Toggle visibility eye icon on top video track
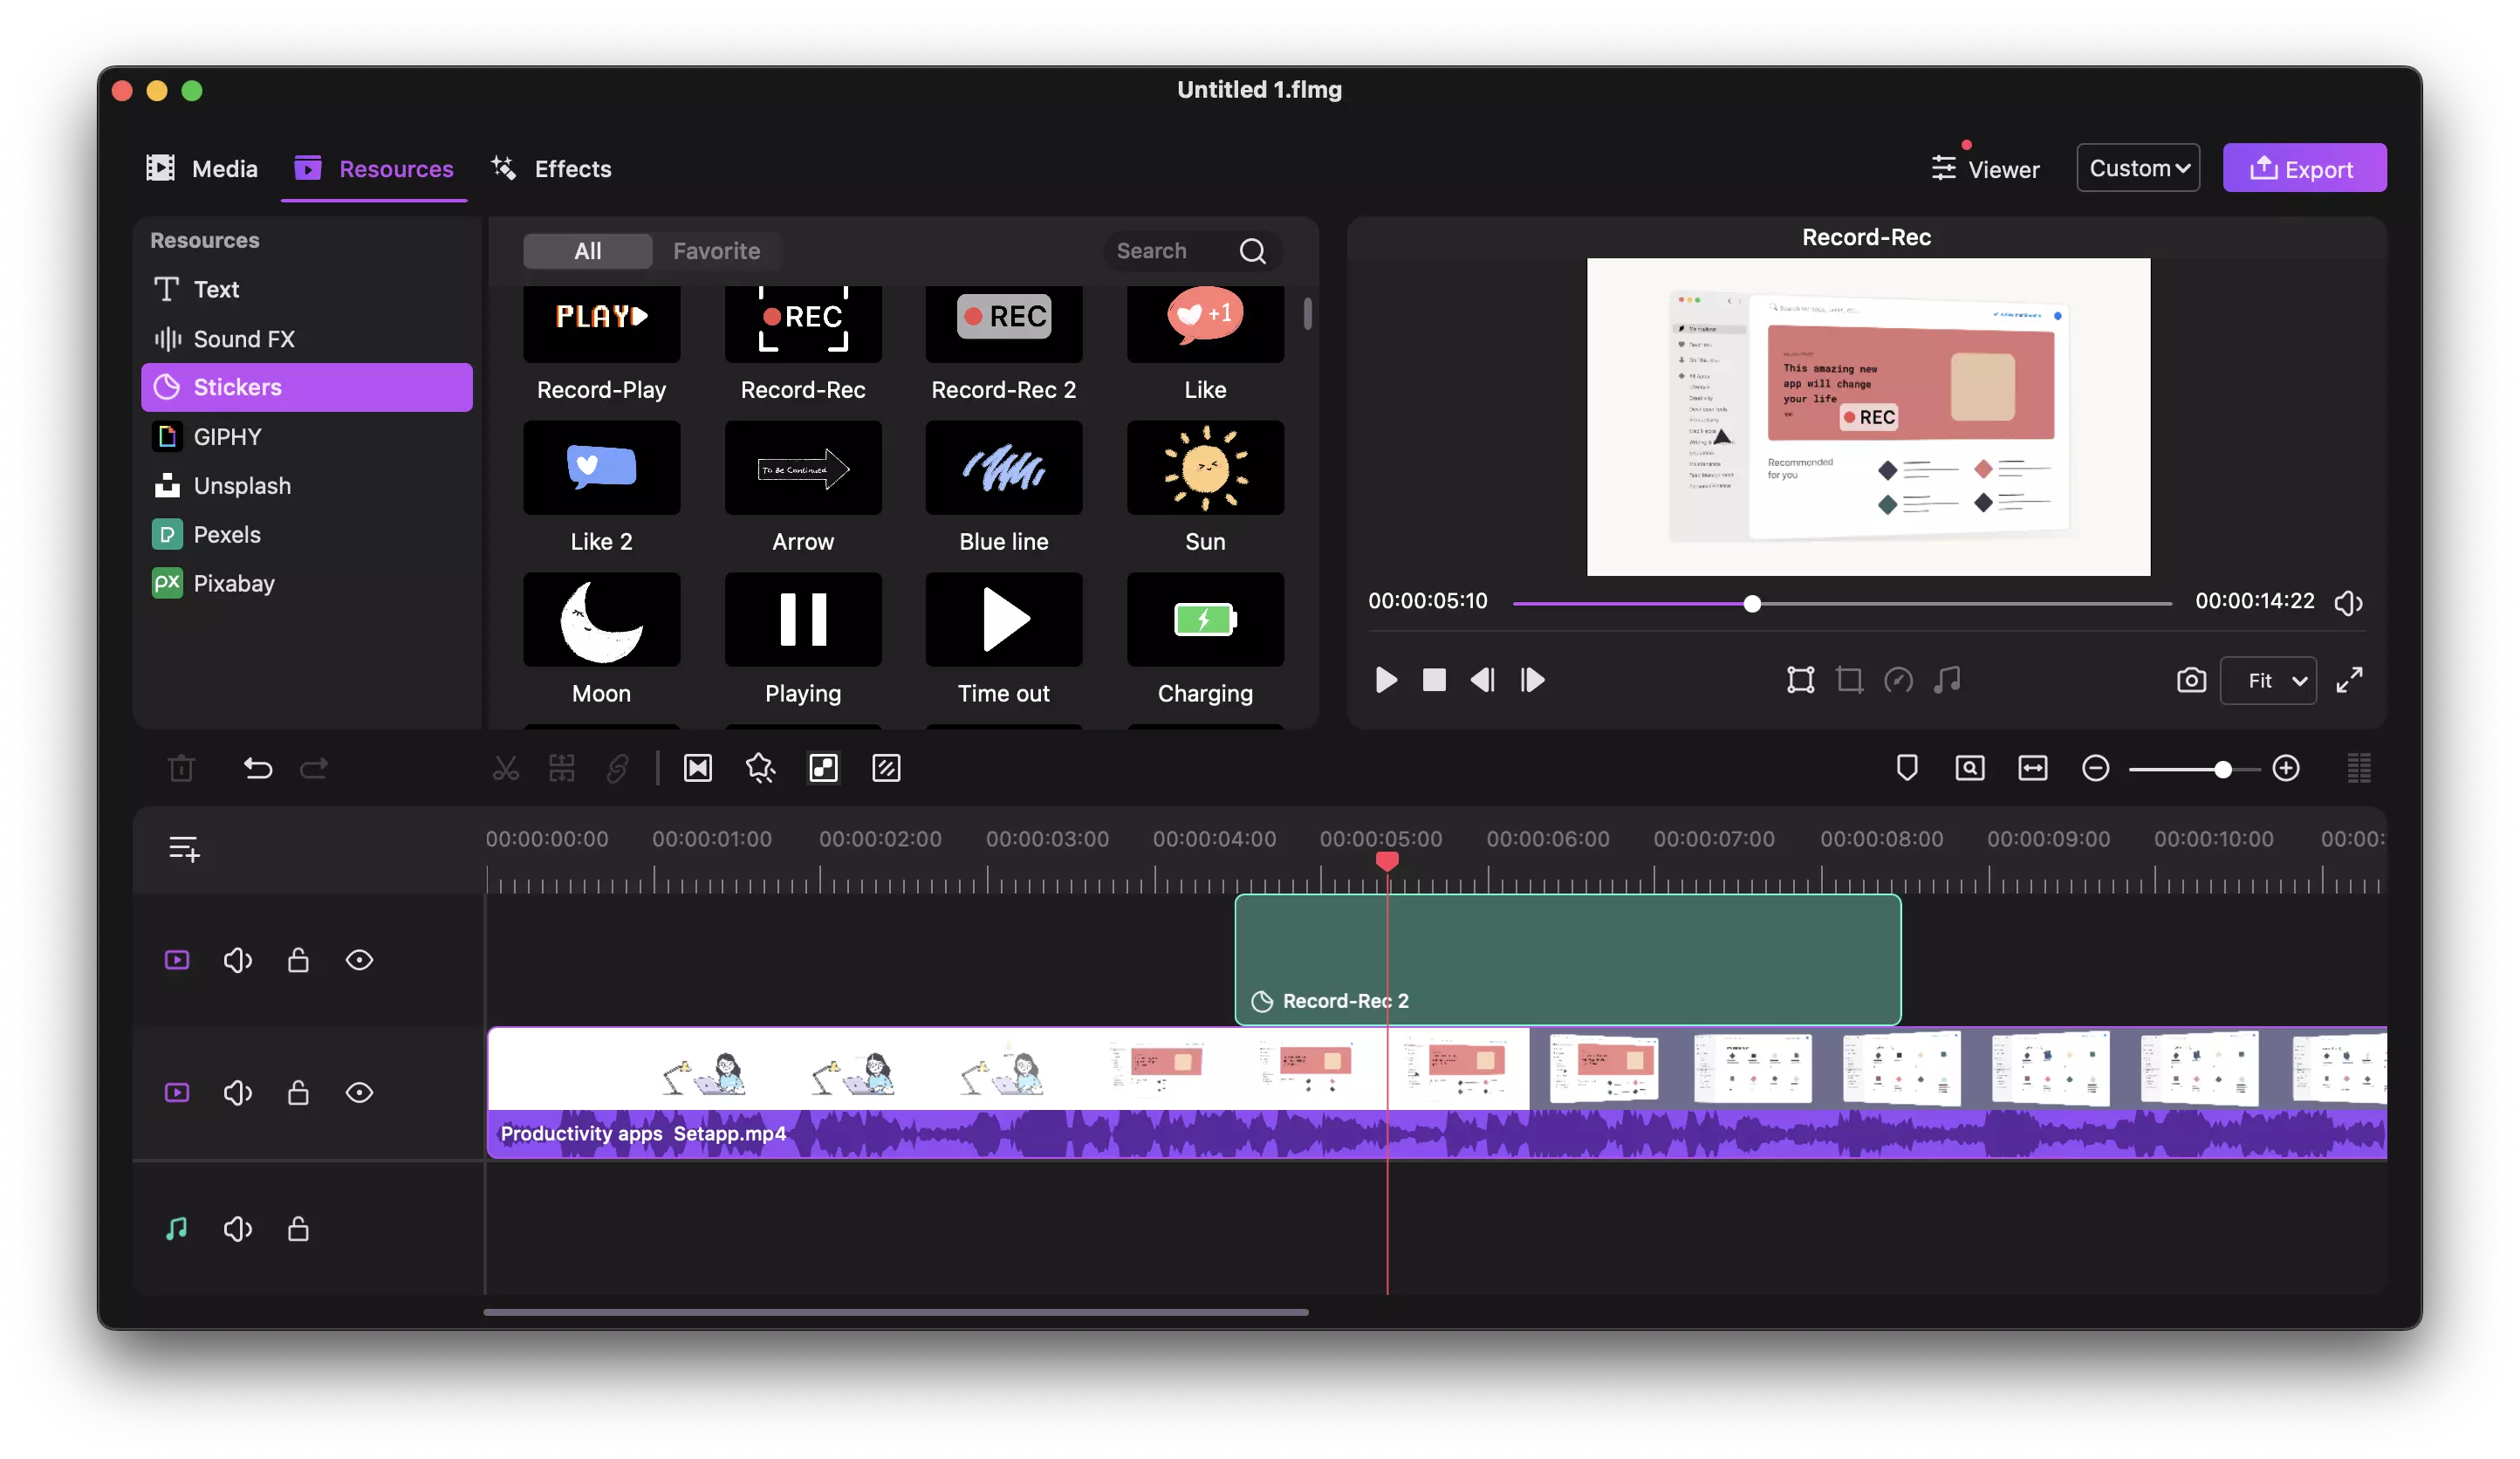 360,961
